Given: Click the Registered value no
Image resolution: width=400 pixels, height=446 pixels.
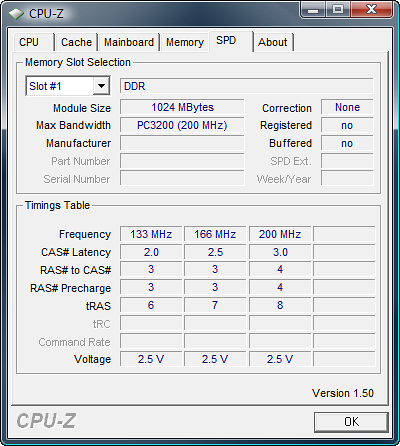Looking at the screenshot, I should [x=347, y=125].
